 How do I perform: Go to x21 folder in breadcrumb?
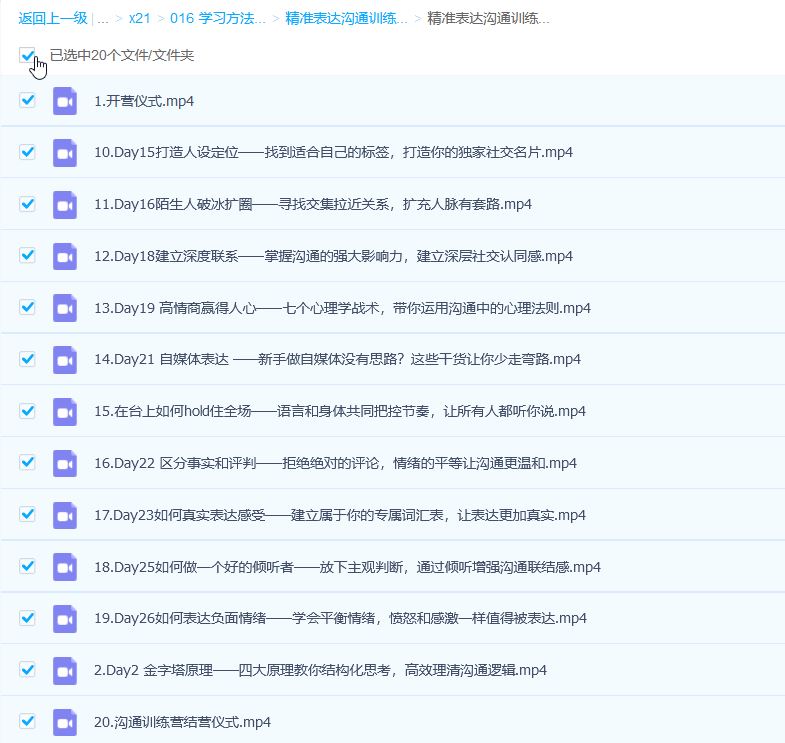tap(140, 18)
